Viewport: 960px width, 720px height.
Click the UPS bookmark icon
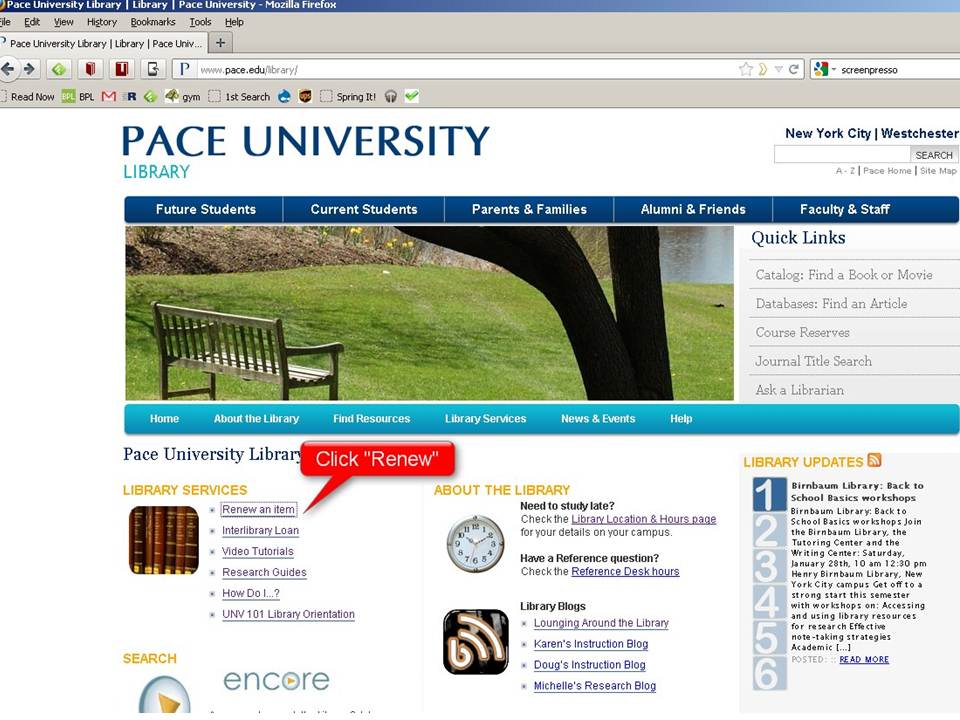pyautogui.click(x=305, y=96)
